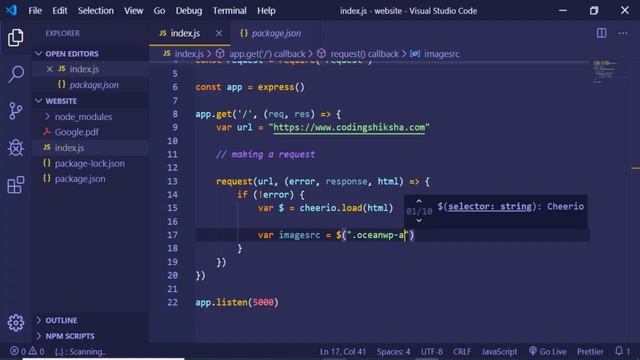Click line number 13 in gutter
The width and height of the screenshot is (640, 360).
click(173, 181)
